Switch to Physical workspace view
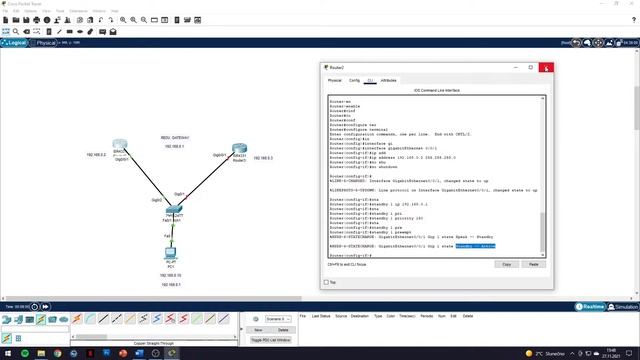The width and height of the screenshot is (640, 360). (43, 43)
